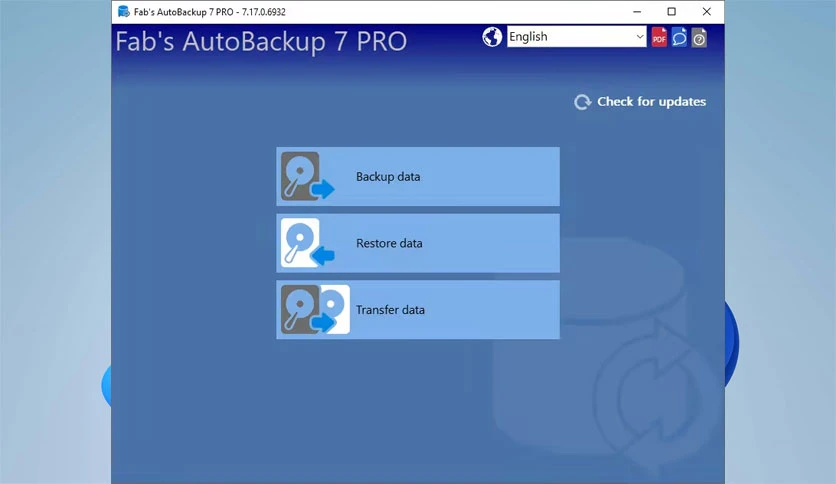Click the blue chat bubble icon
The image size is (836, 484).
pyautogui.click(x=679, y=37)
